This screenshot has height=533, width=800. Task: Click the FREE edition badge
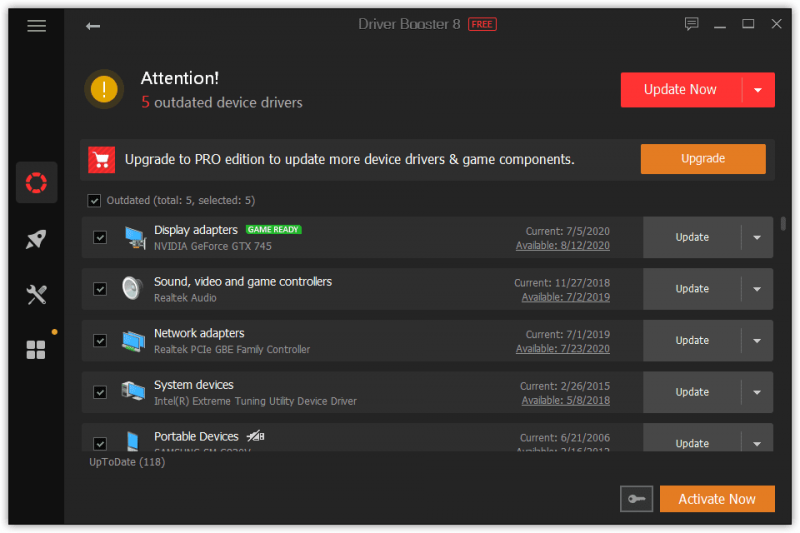[482, 24]
